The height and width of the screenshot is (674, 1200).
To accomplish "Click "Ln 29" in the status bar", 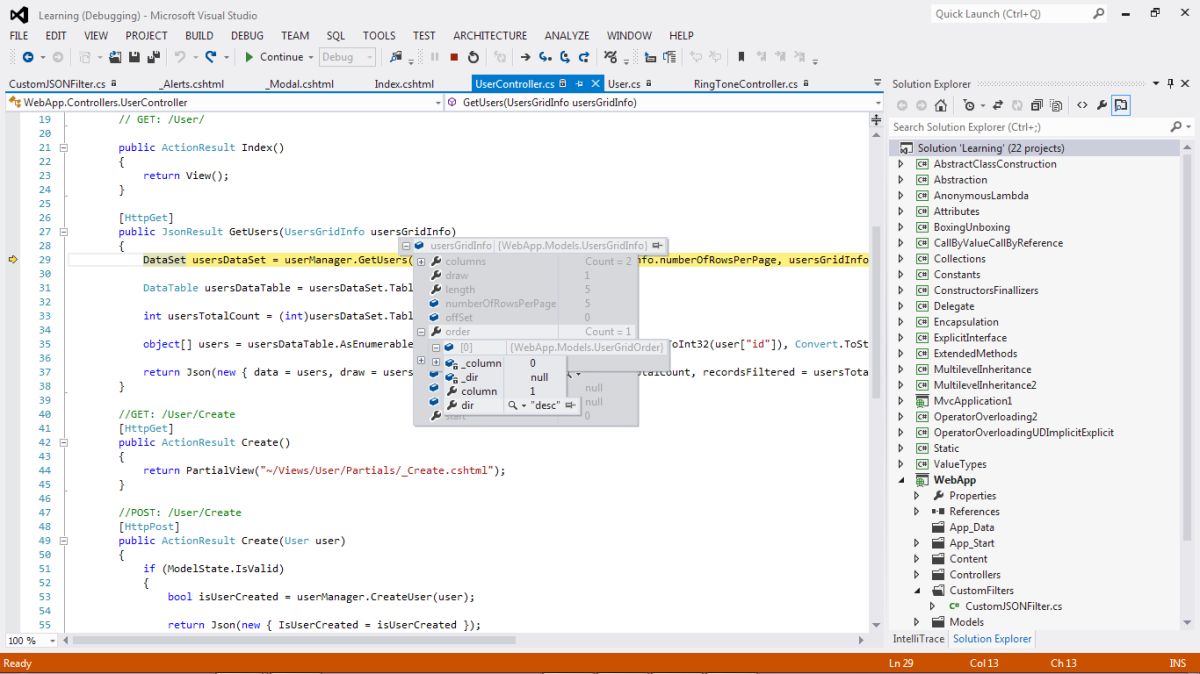I will point(900,663).
